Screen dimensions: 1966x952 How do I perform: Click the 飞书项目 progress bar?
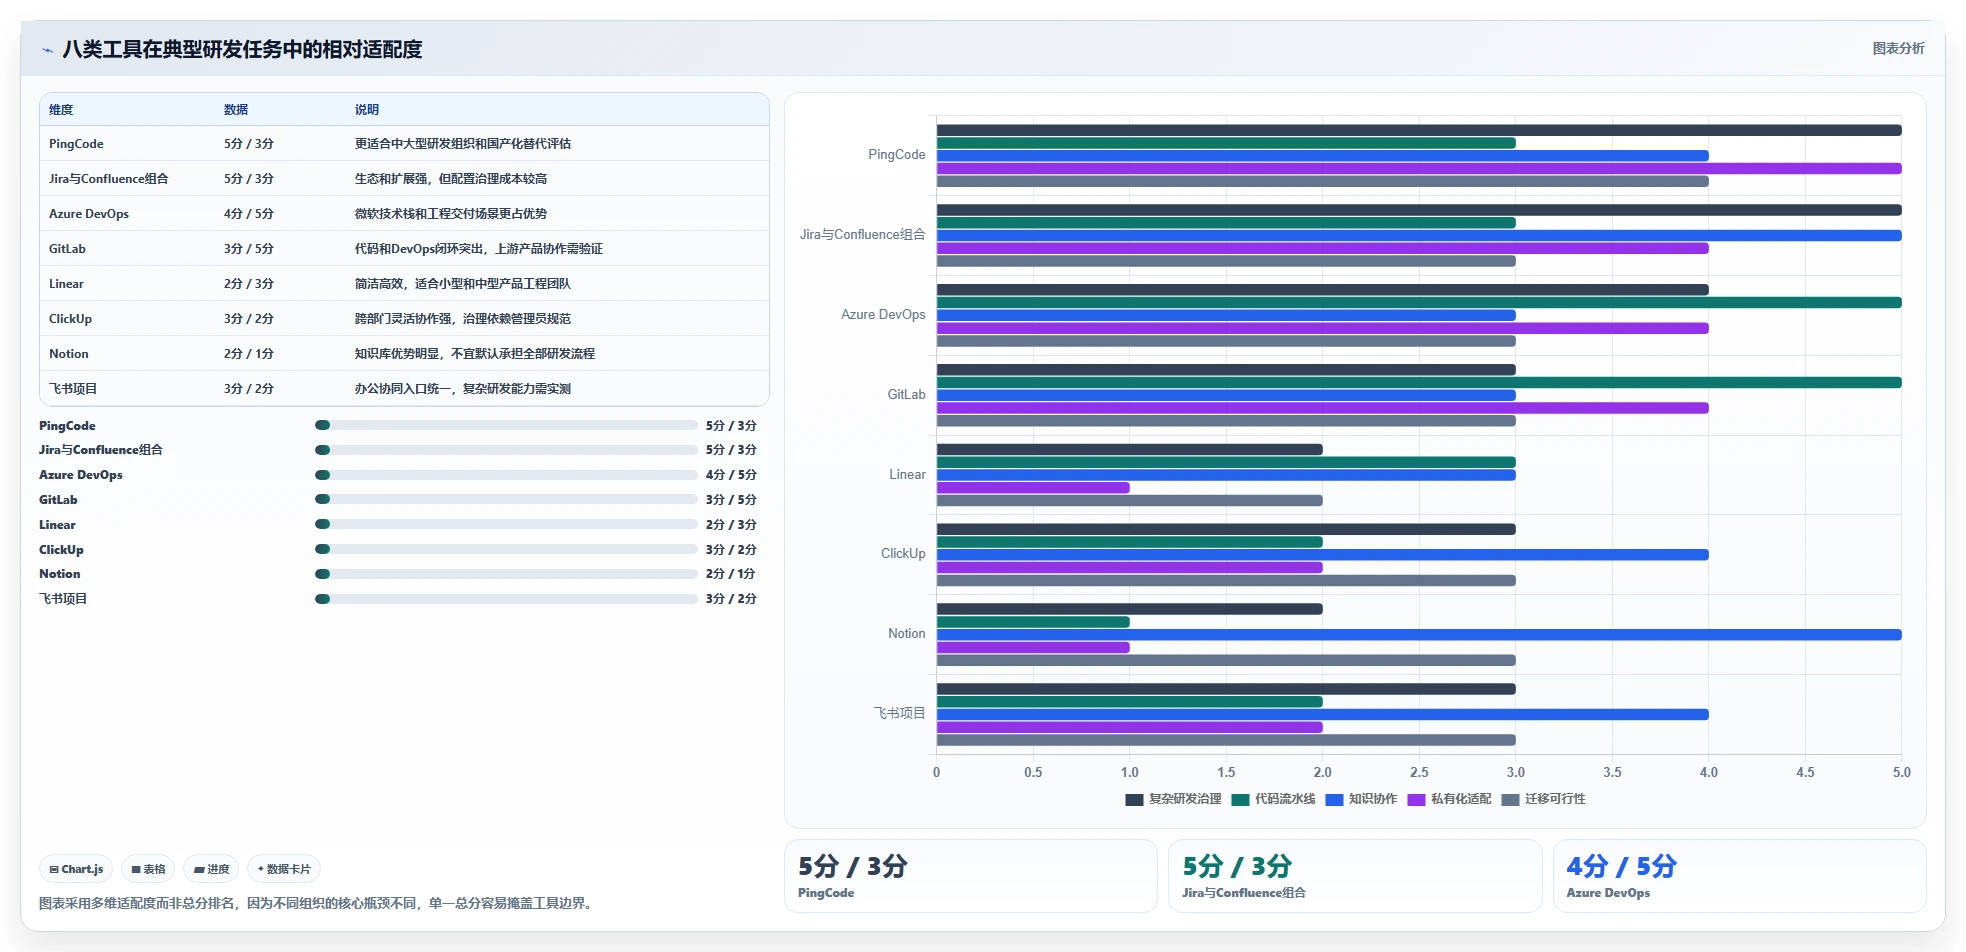[506, 599]
